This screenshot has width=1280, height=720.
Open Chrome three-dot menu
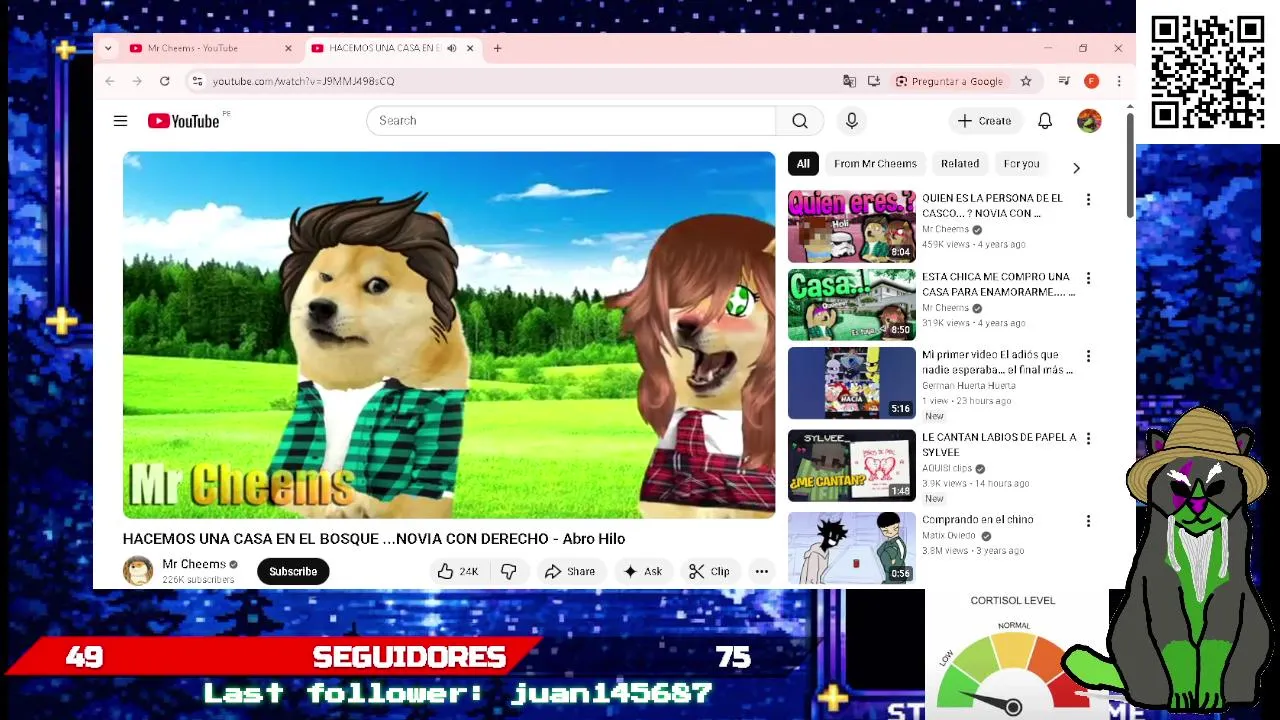1119,81
